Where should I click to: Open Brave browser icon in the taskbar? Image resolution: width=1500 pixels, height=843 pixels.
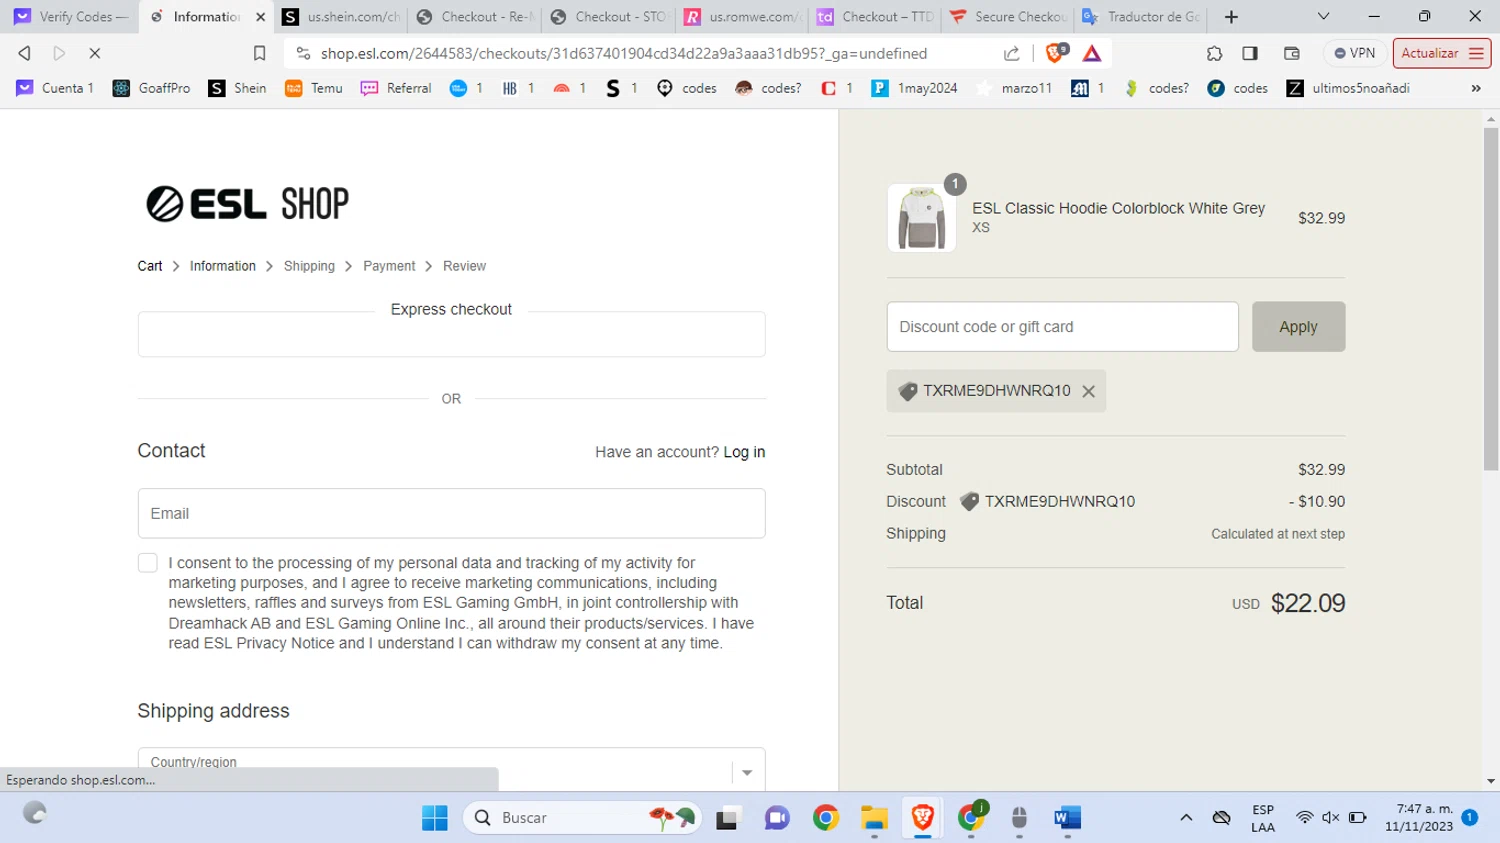pyautogui.click(x=922, y=818)
